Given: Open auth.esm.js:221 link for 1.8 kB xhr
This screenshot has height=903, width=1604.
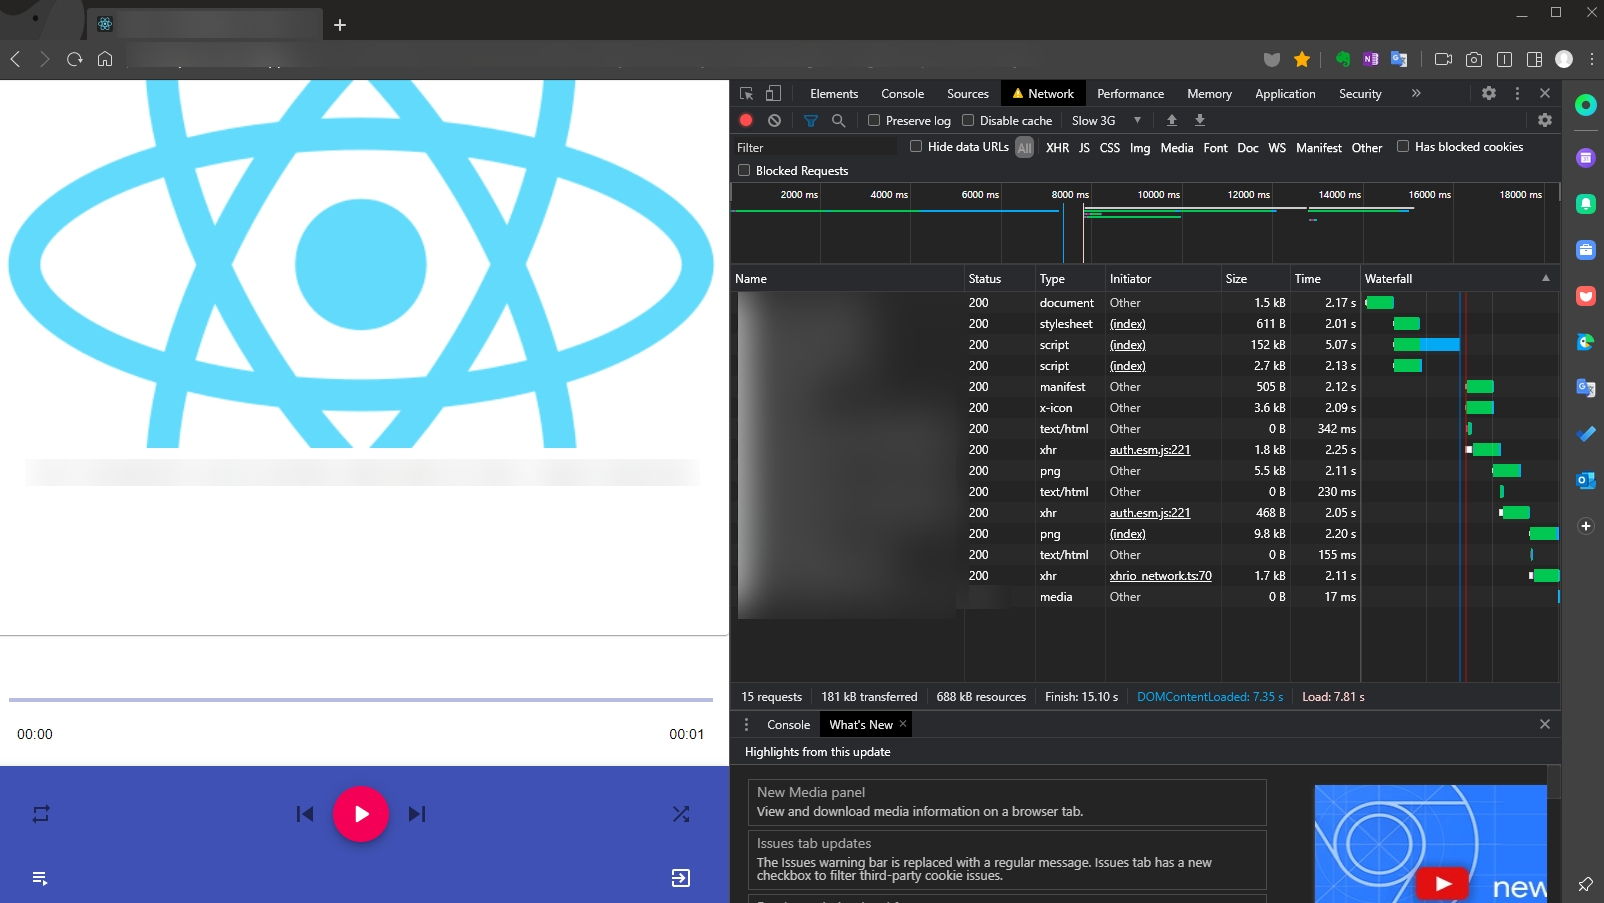Looking at the screenshot, I should tap(1150, 450).
